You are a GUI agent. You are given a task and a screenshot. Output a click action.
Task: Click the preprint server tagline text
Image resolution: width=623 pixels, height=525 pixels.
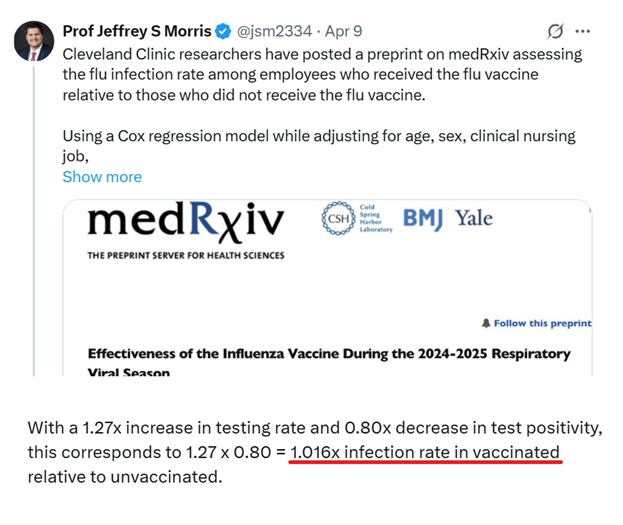(x=186, y=256)
